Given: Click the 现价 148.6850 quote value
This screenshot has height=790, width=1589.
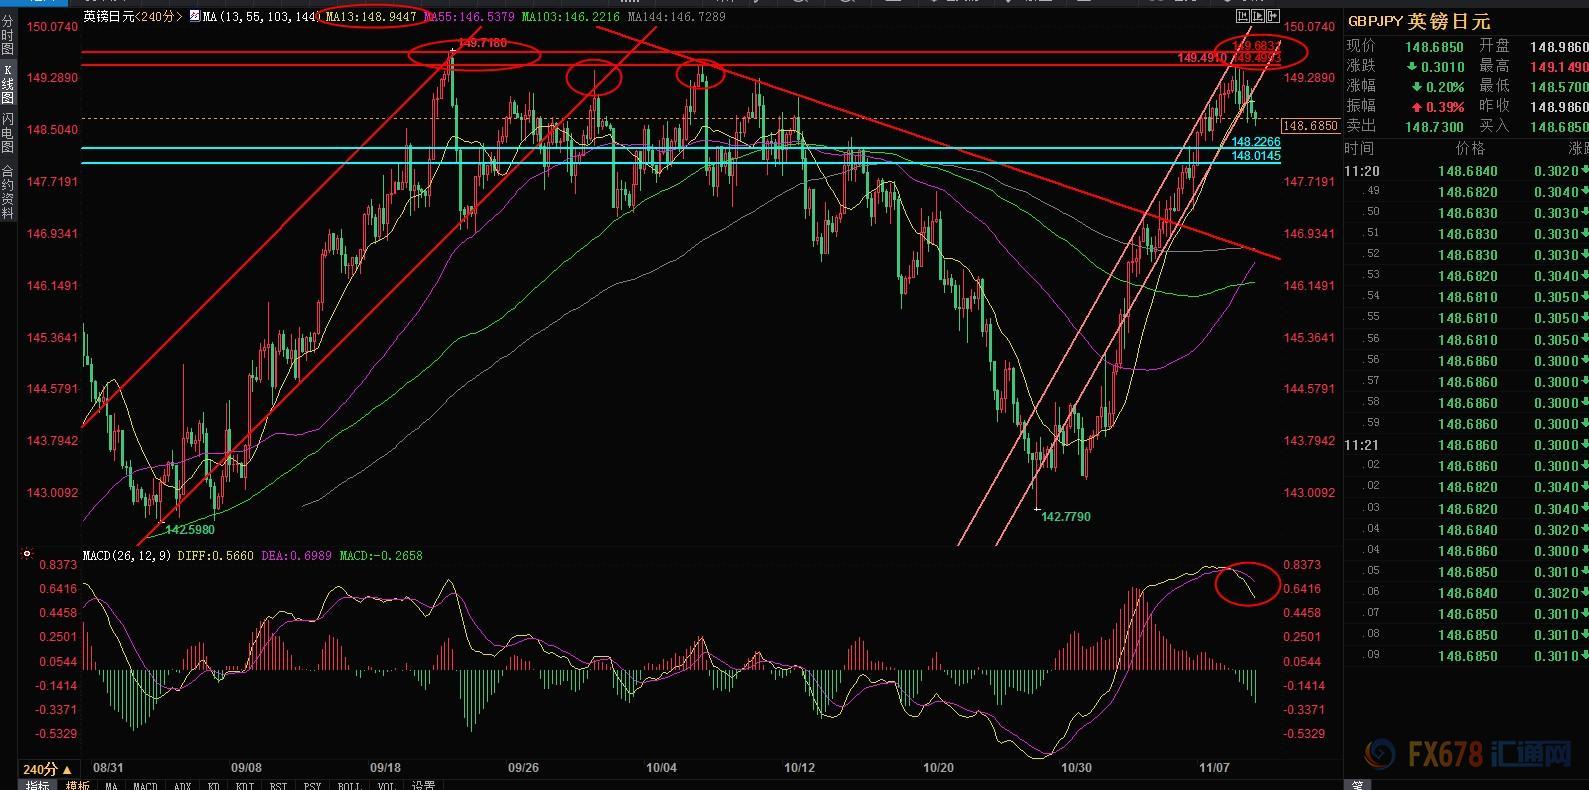Looking at the screenshot, I should [x=1435, y=47].
